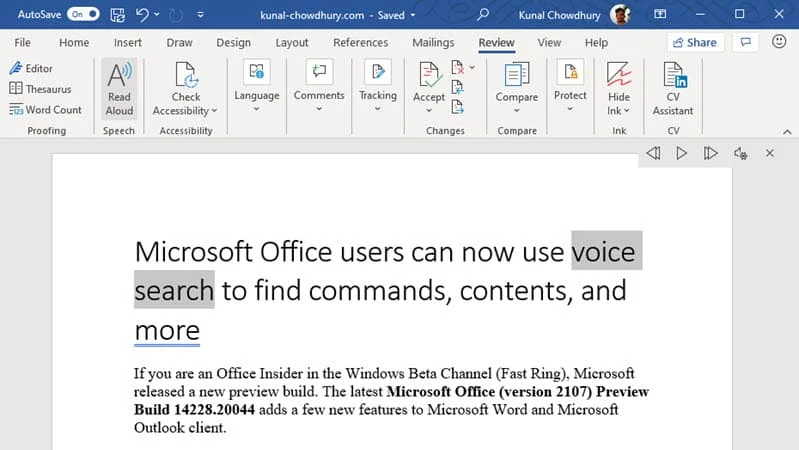Open the Design tab
799x450 pixels.
point(233,43)
